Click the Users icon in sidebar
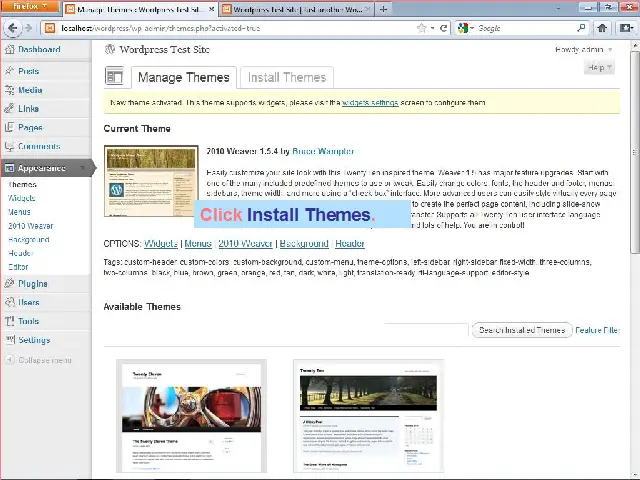This screenshot has width=640, height=480. click(9, 302)
